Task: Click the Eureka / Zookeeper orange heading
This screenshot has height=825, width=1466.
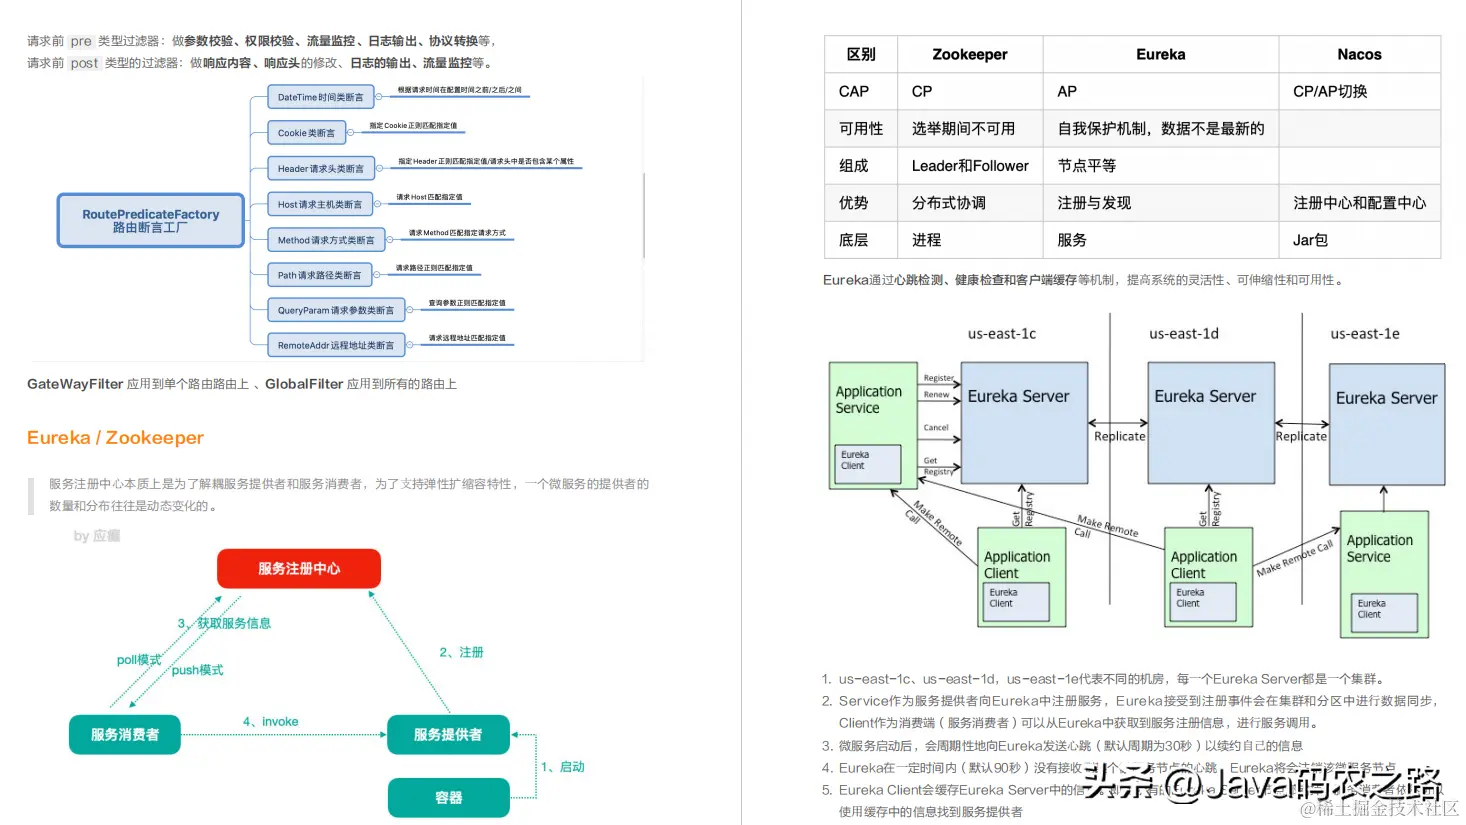Action: click(115, 438)
